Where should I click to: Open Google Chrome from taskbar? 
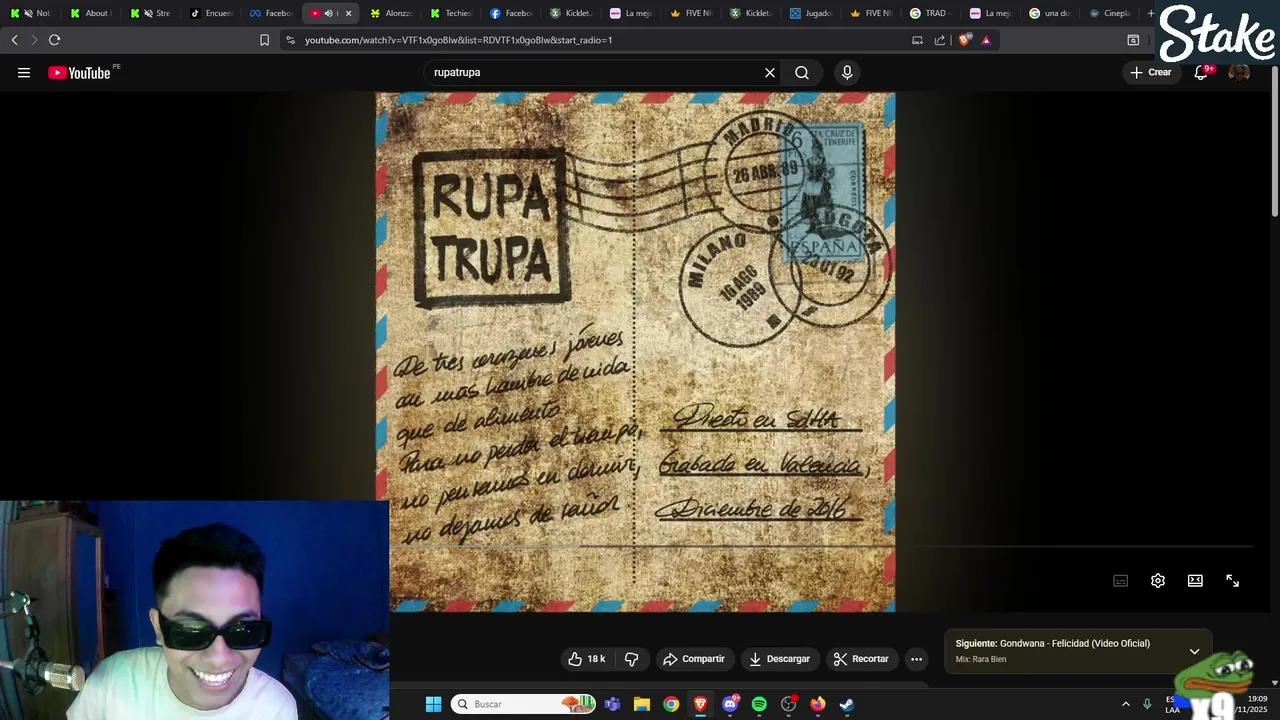(671, 704)
